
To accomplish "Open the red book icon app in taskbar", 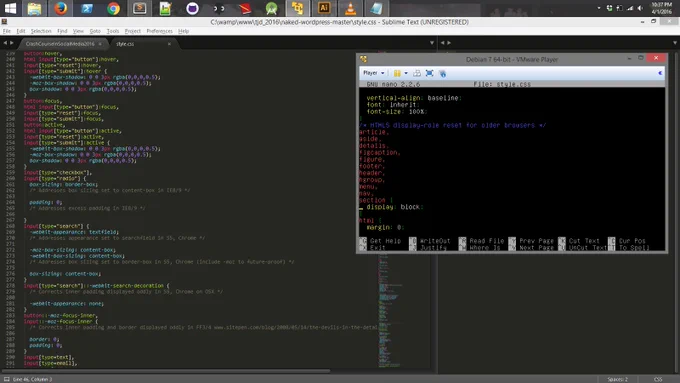I will (x=245, y=8).
